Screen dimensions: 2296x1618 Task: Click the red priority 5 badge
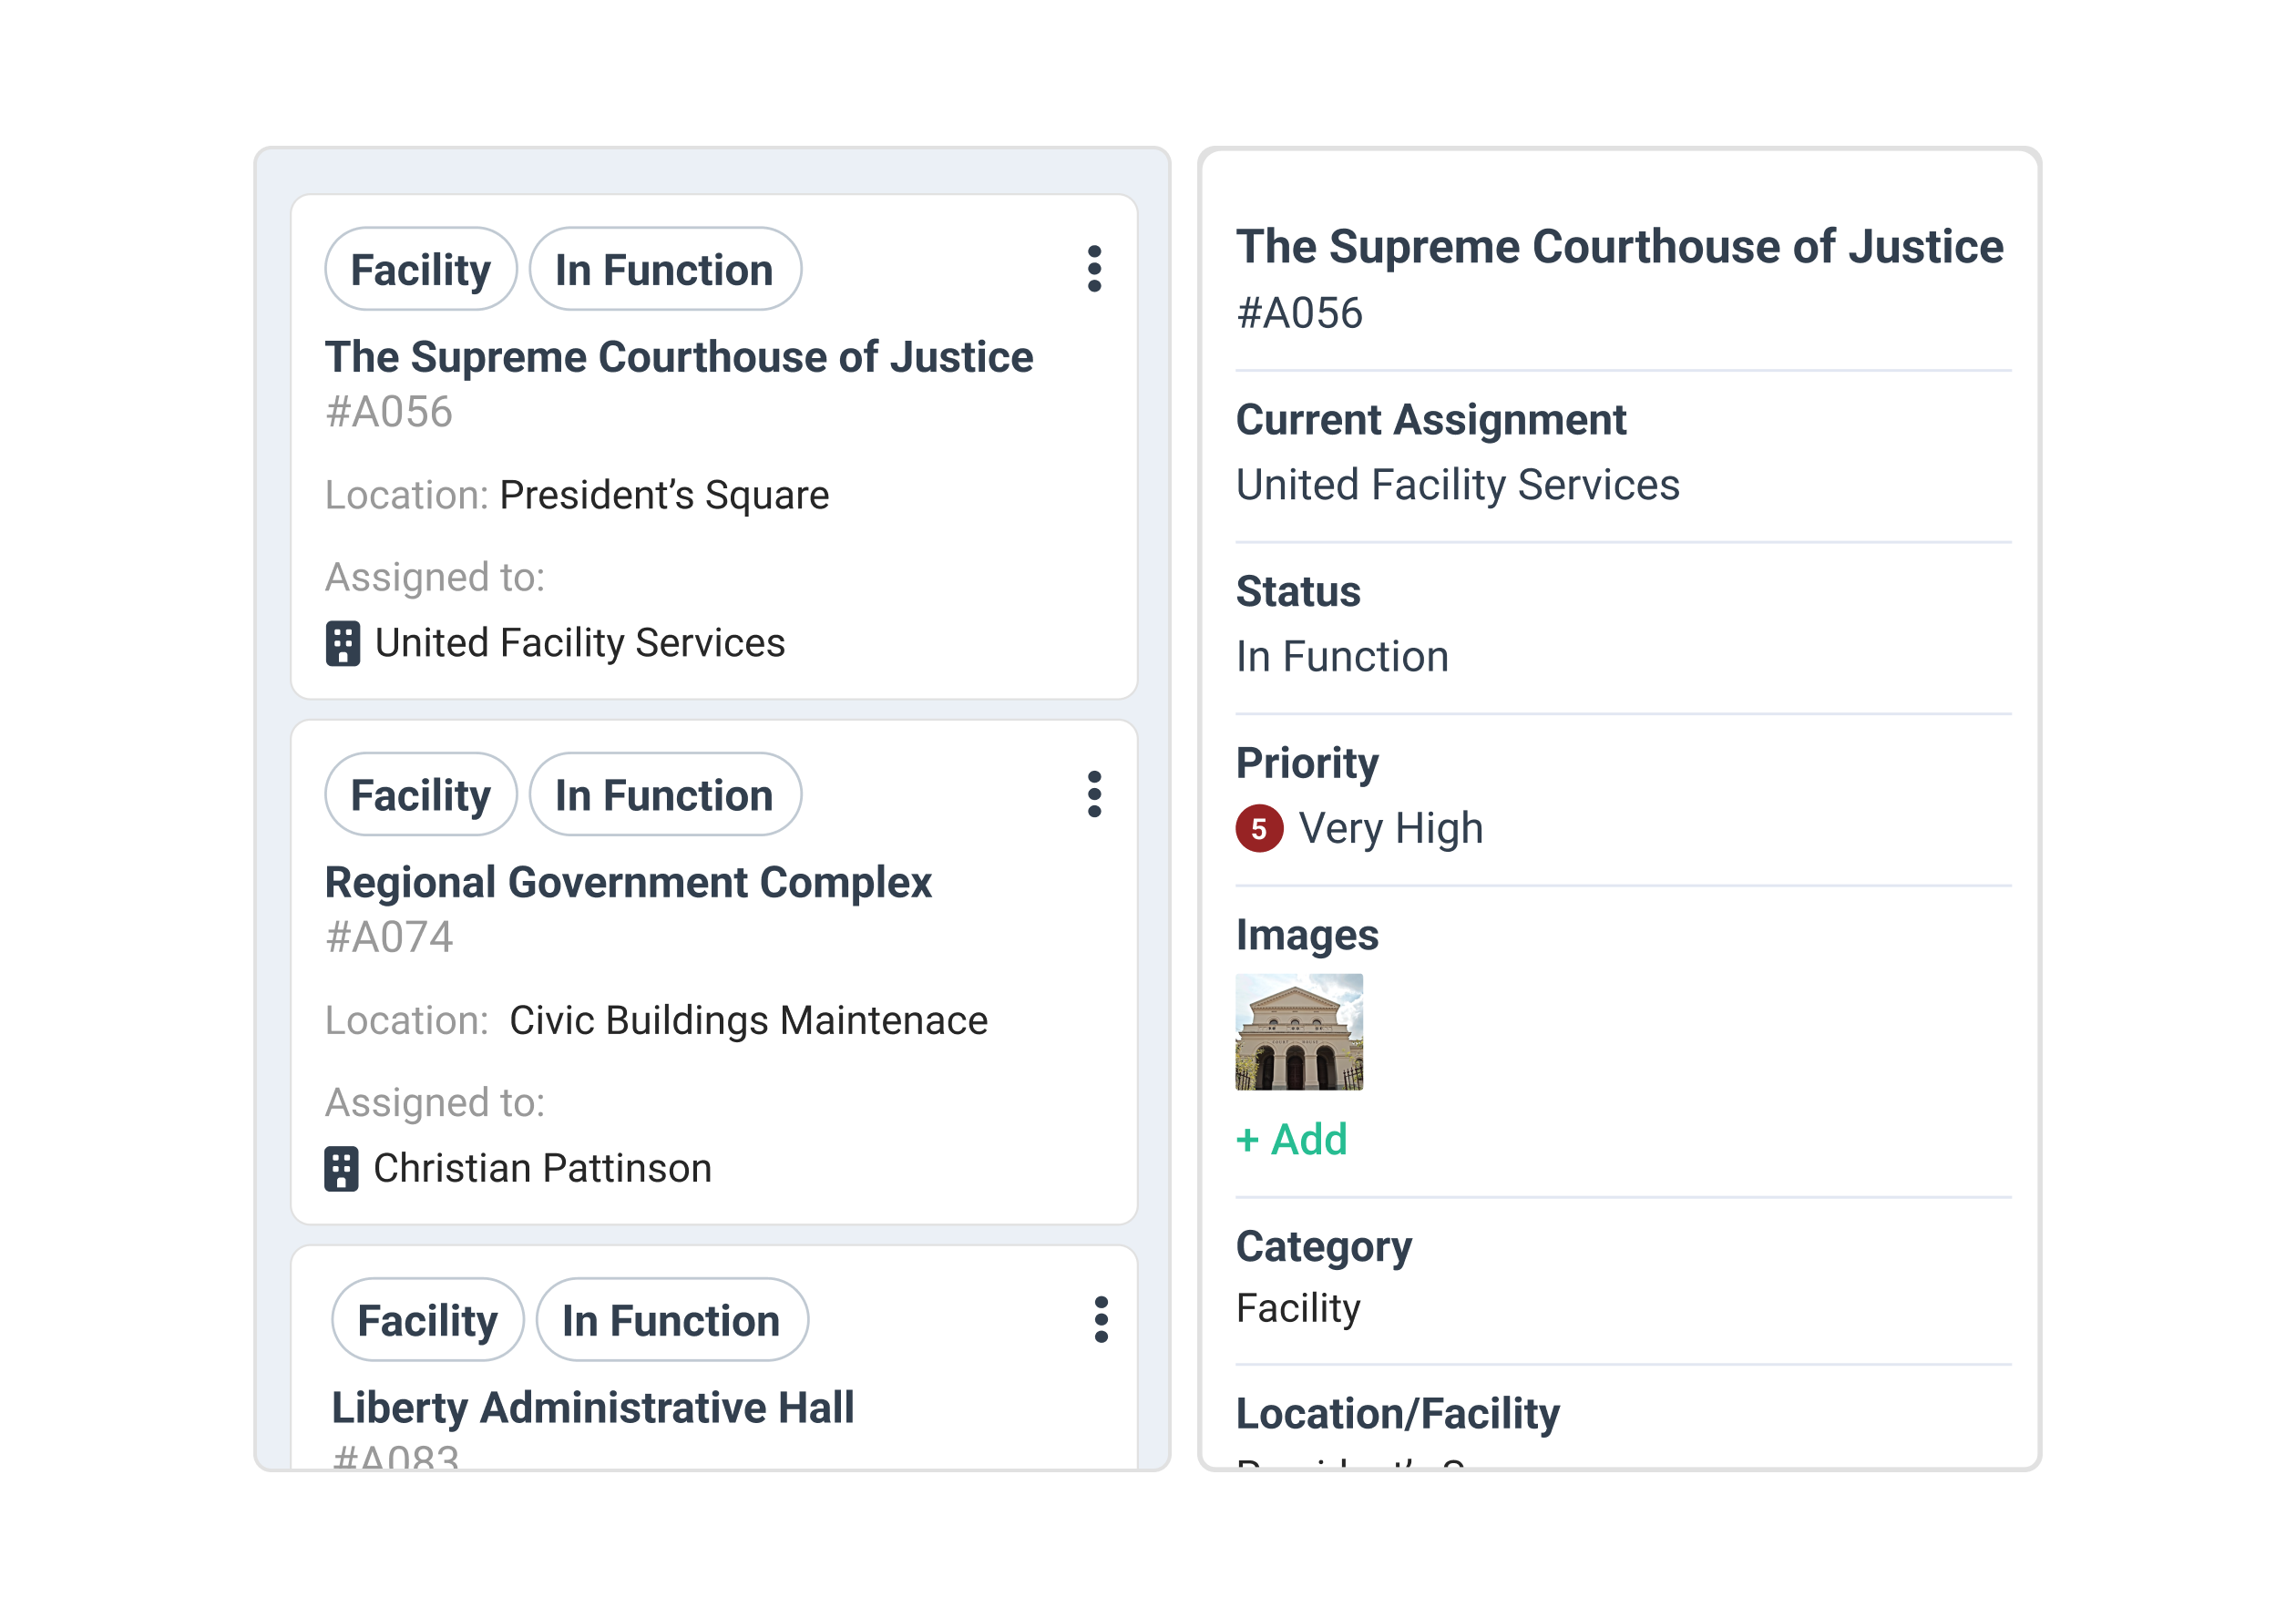[1259, 828]
